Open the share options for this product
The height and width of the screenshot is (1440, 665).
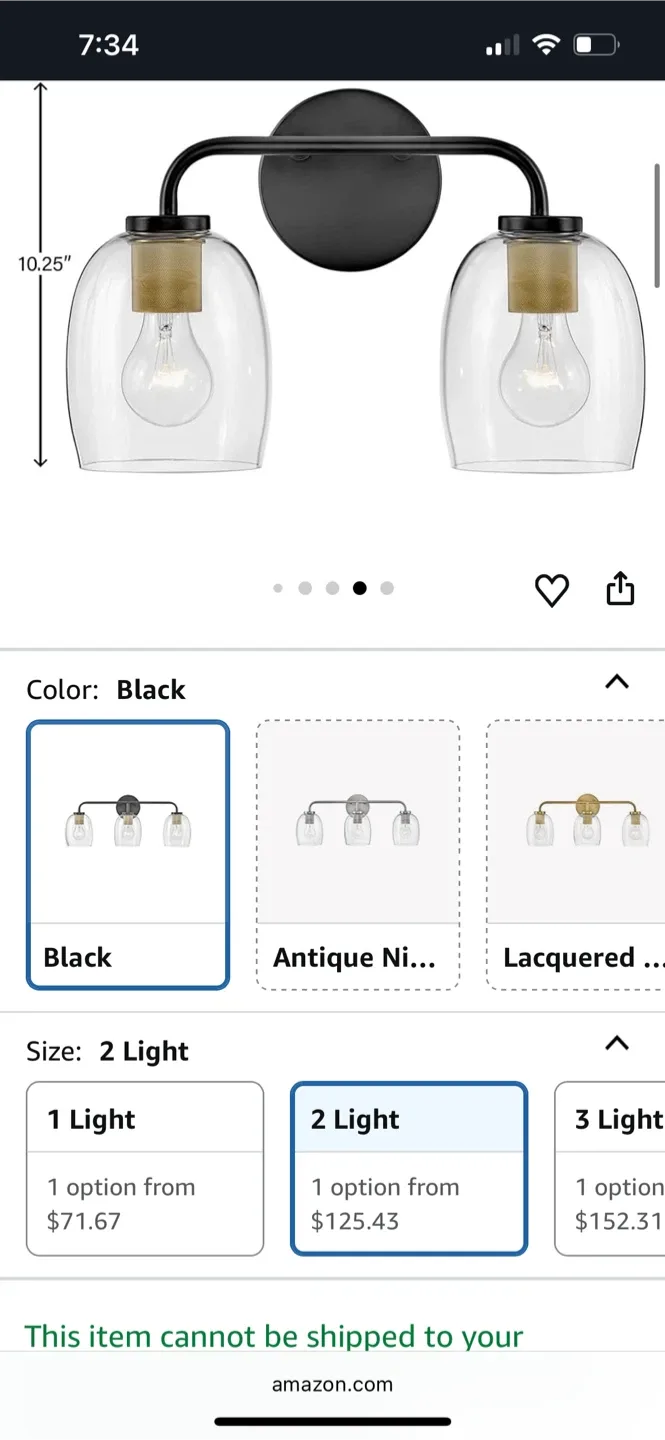point(620,589)
